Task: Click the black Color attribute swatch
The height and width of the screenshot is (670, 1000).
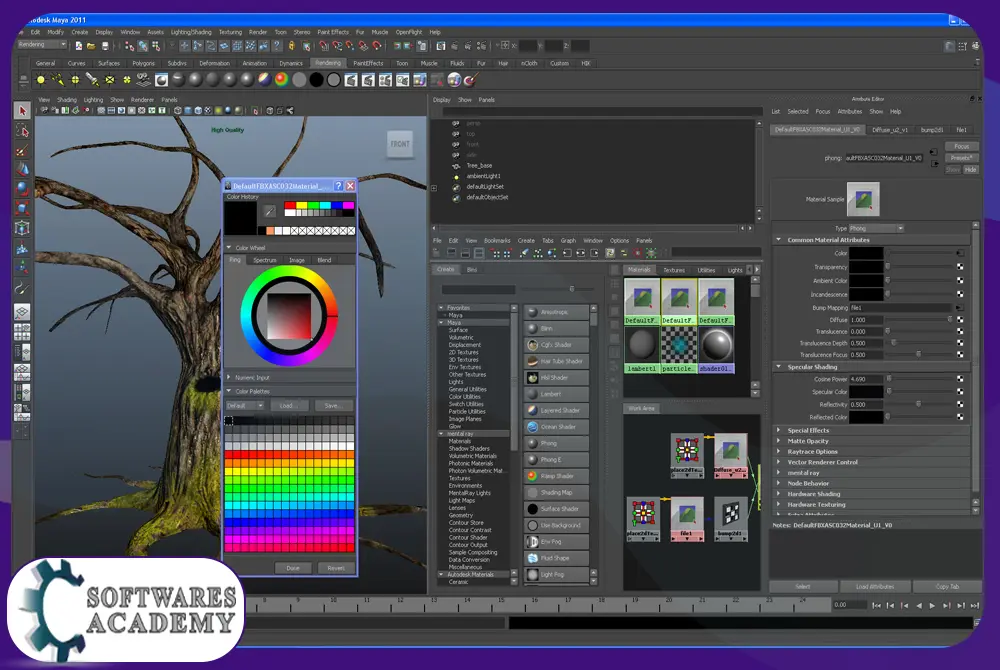Action: [x=865, y=253]
